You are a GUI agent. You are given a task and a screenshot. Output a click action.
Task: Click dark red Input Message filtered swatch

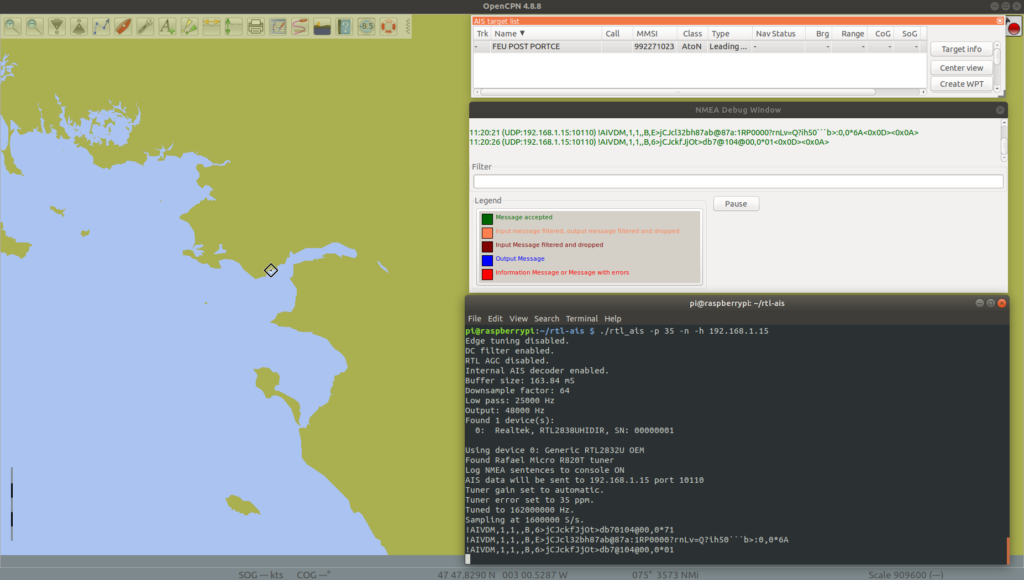(487, 246)
